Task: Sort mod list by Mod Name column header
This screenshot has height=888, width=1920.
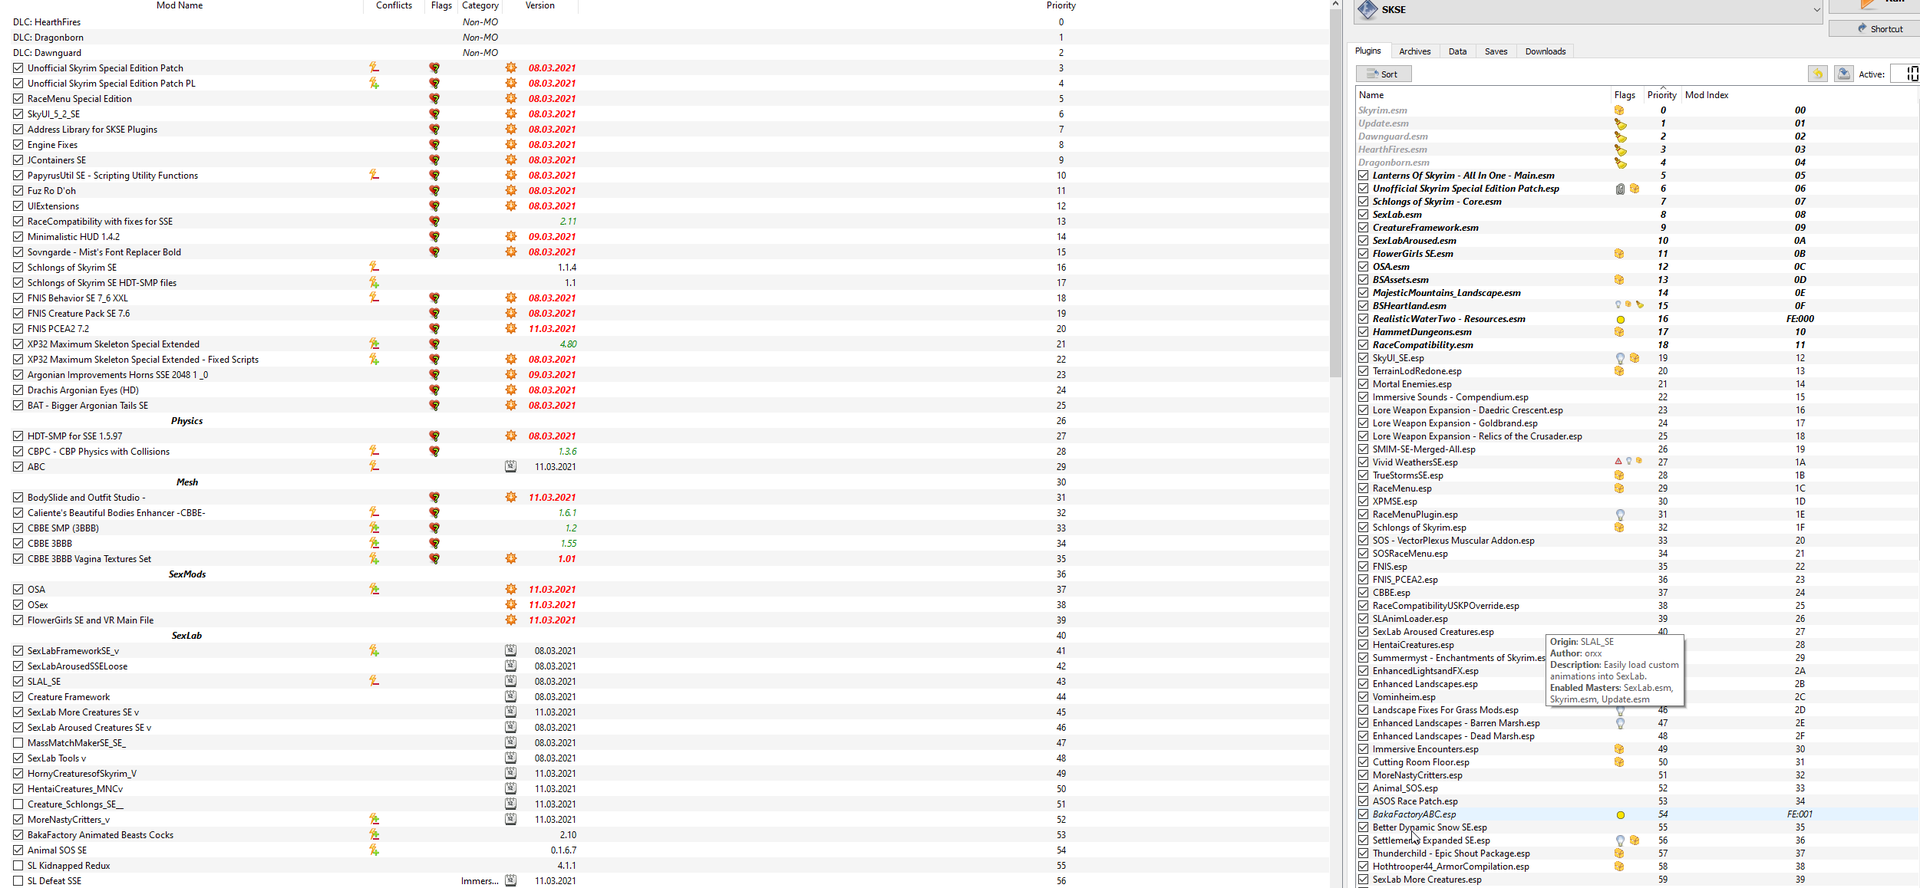Action: point(180,6)
